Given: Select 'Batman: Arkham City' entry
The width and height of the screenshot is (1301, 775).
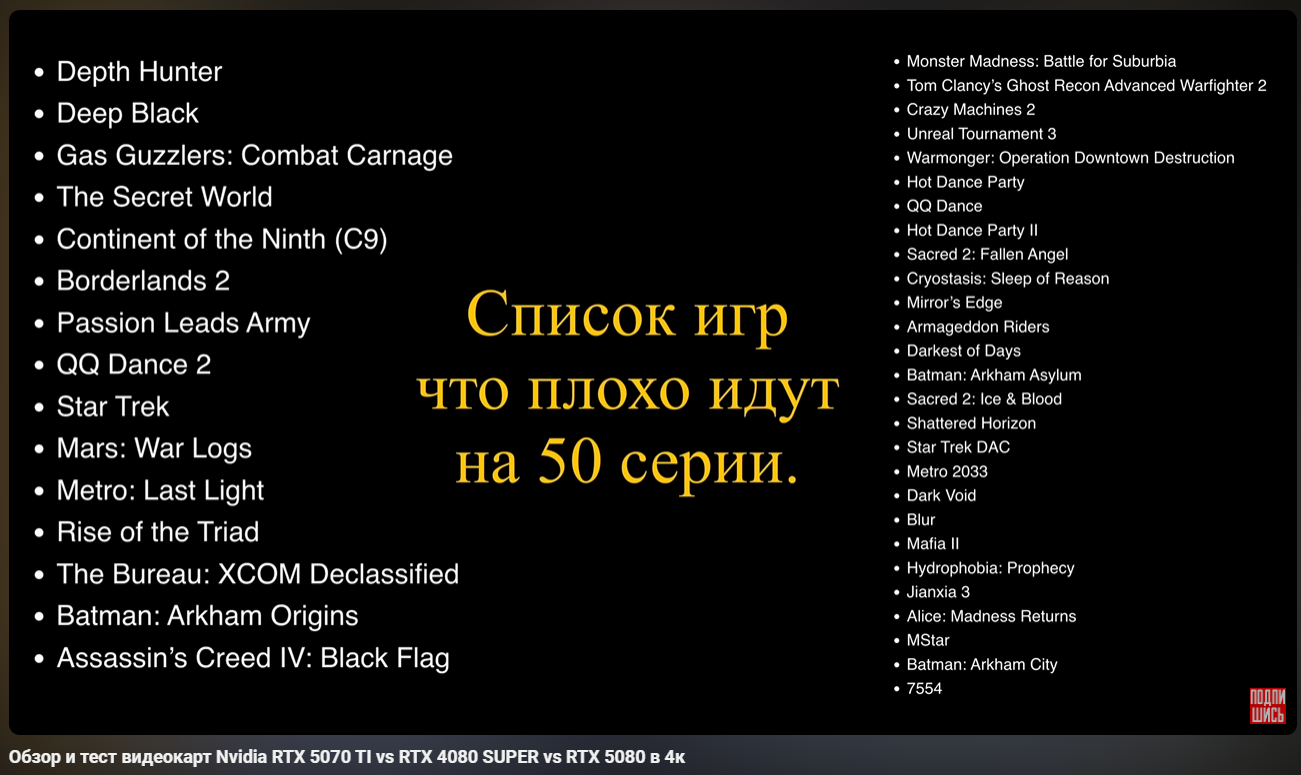Looking at the screenshot, I should 982,664.
